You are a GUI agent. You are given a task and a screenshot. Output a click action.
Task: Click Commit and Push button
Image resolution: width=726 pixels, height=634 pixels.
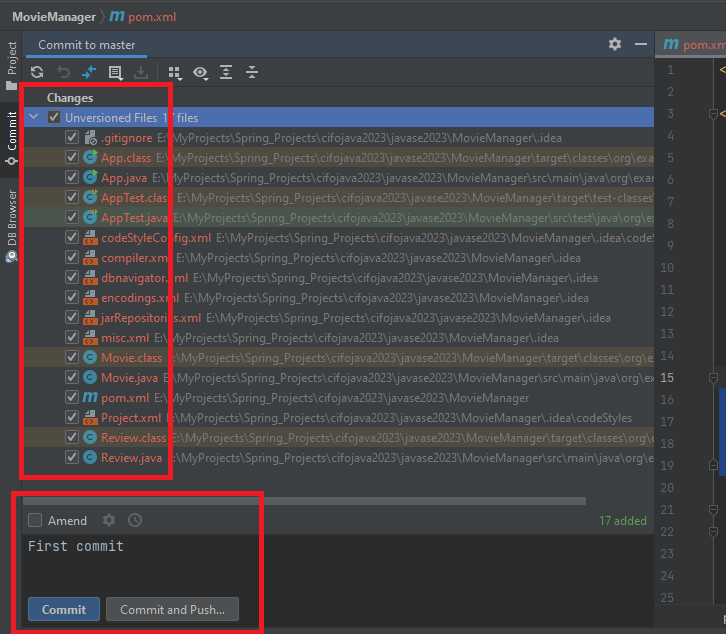[172, 609]
